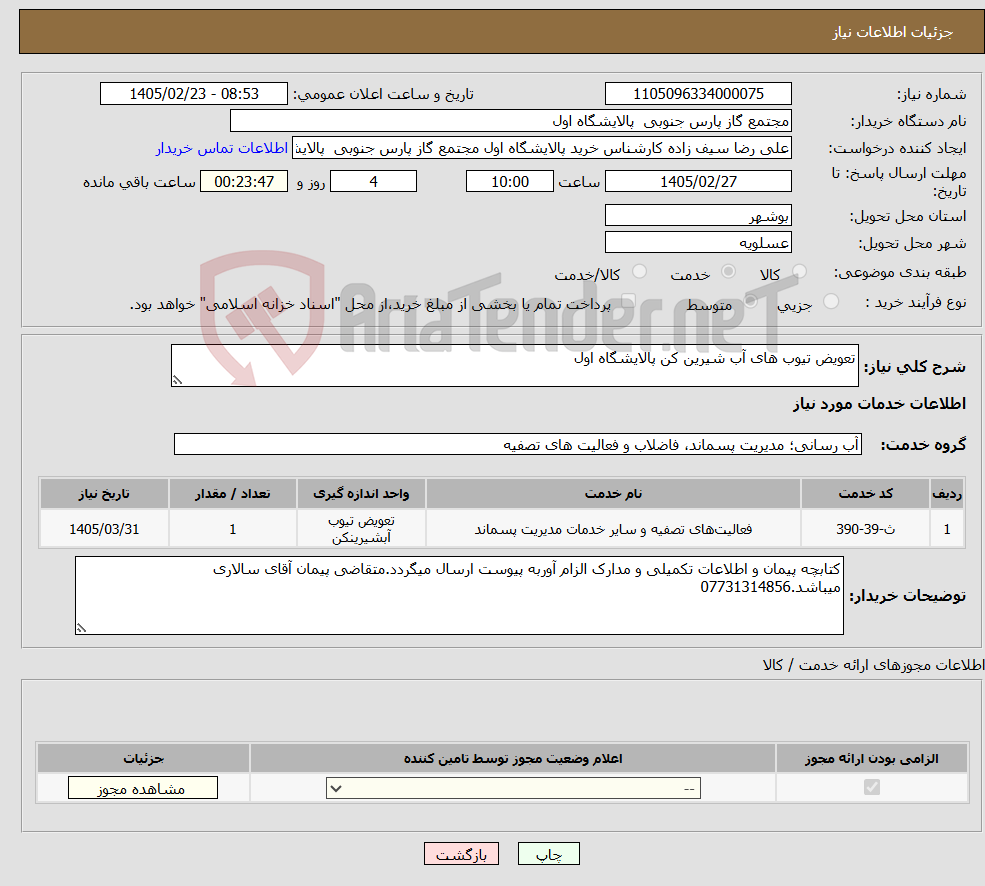
Task: Click the چاپ print button
Action: coord(548,854)
